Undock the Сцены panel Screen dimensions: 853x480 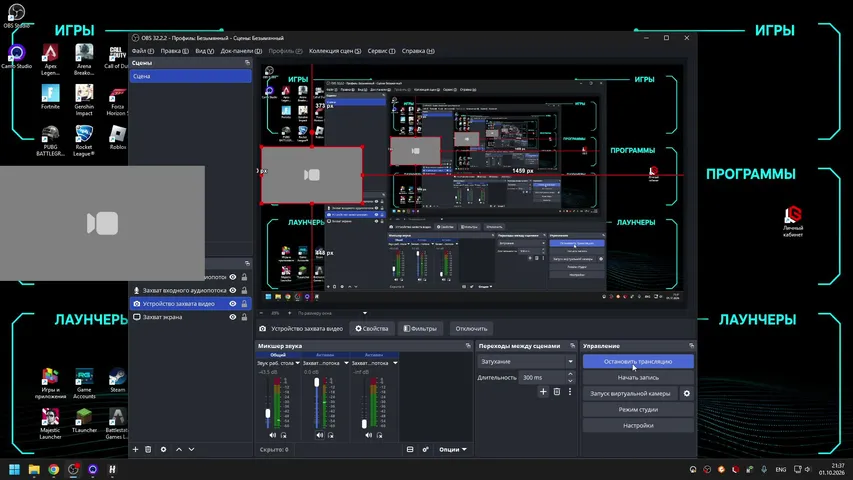click(248, 63)
